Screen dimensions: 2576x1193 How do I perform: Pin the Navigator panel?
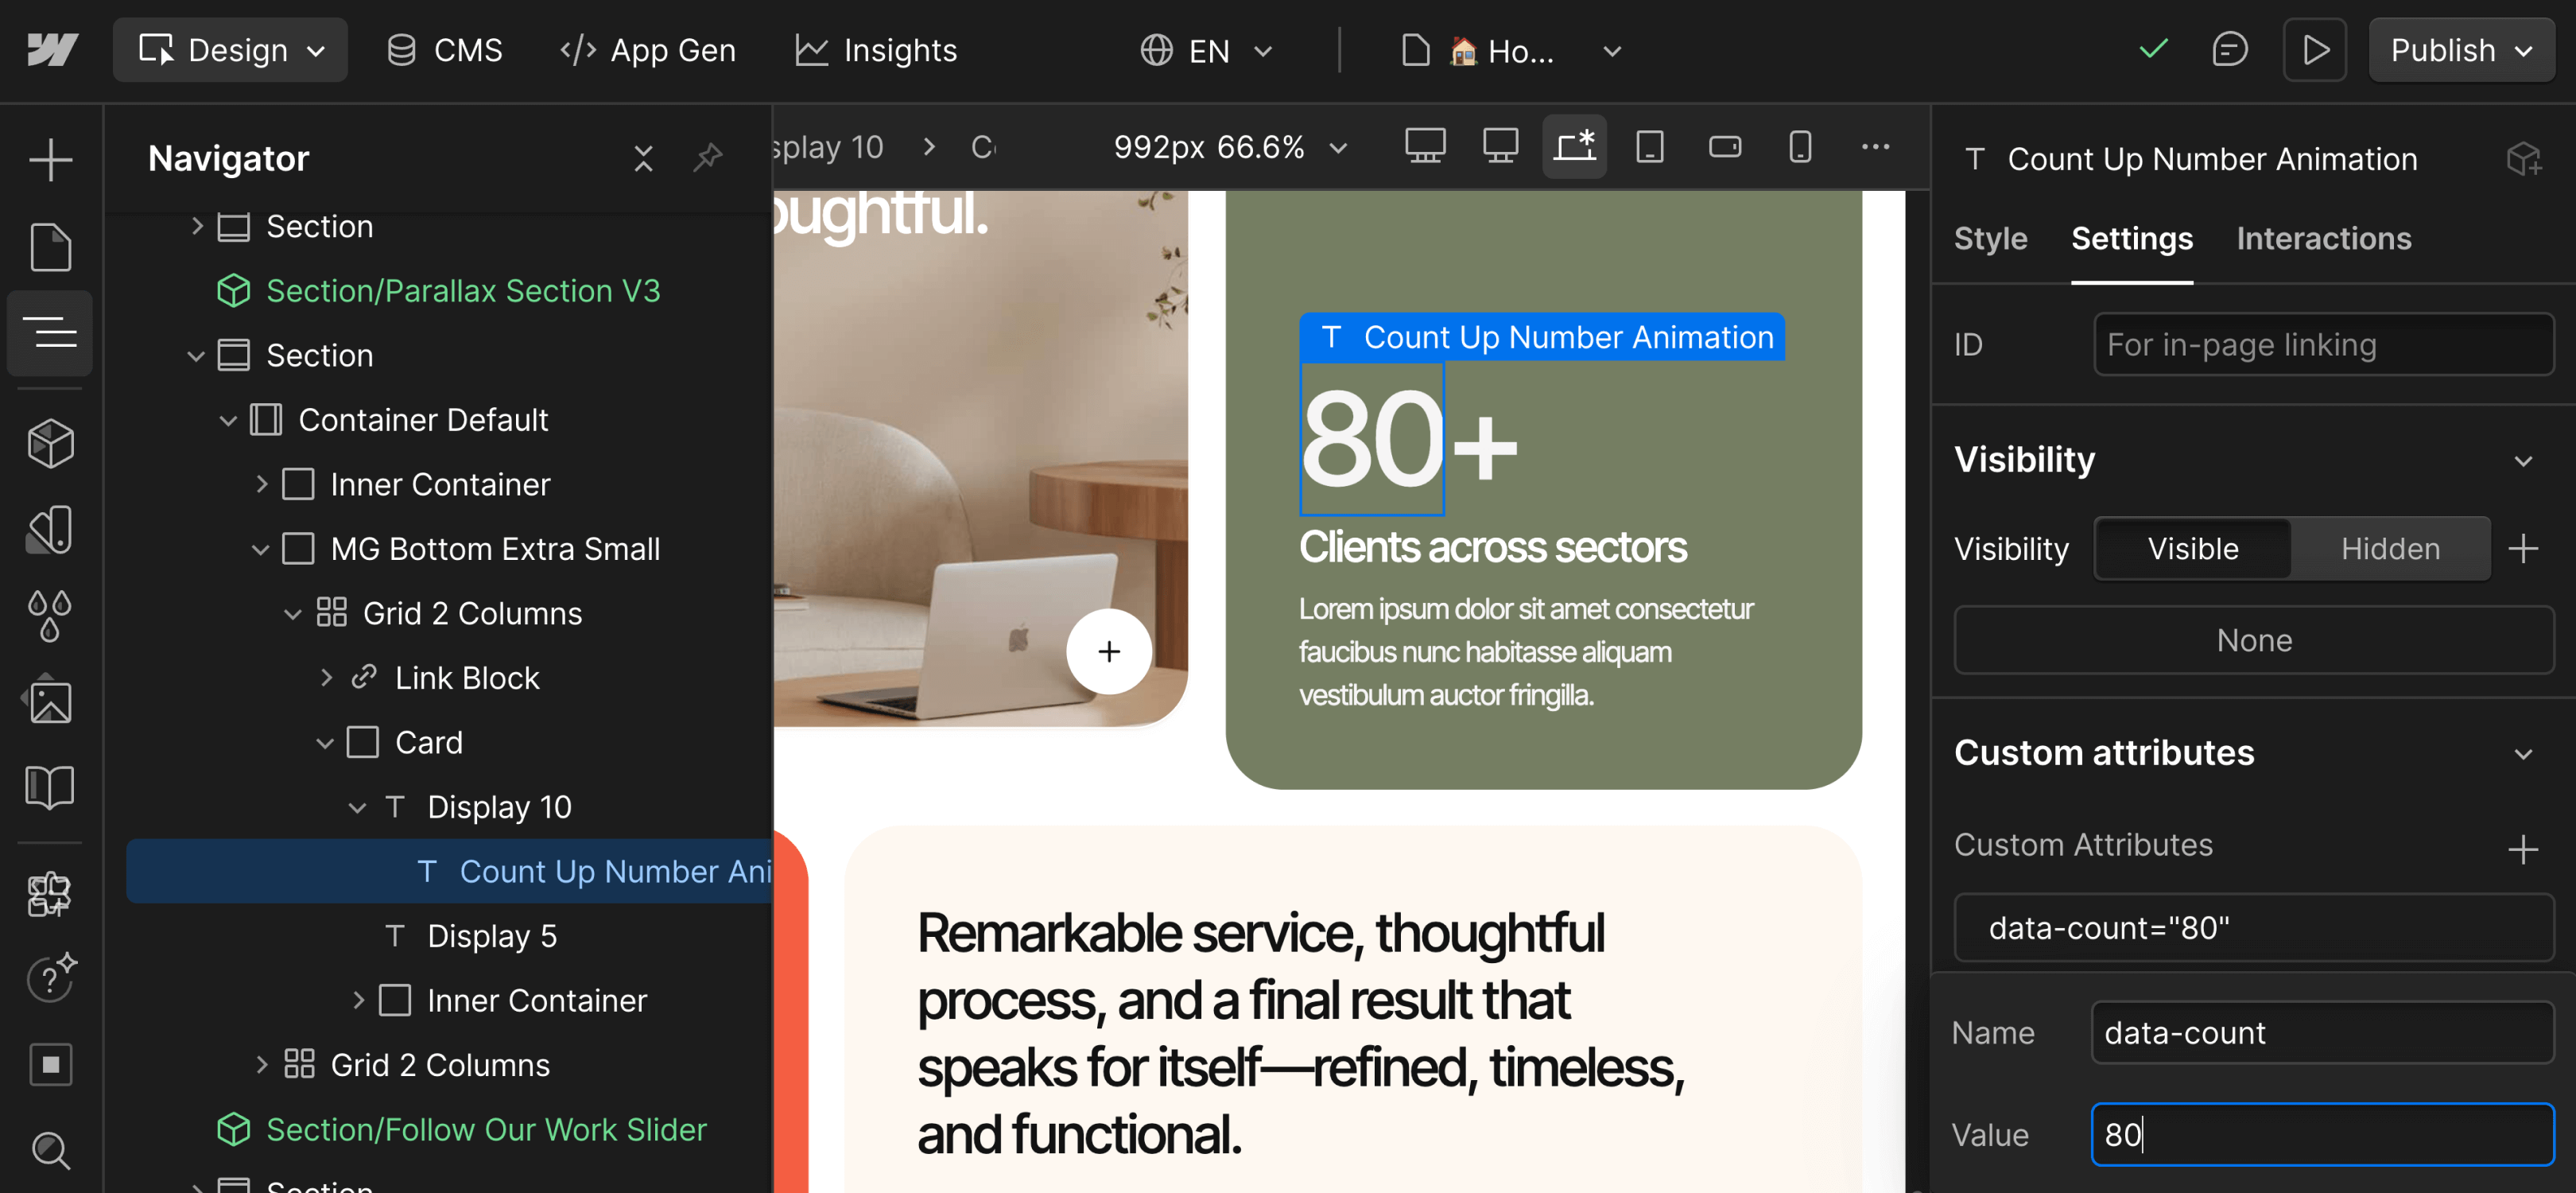(x=709, y=158)
